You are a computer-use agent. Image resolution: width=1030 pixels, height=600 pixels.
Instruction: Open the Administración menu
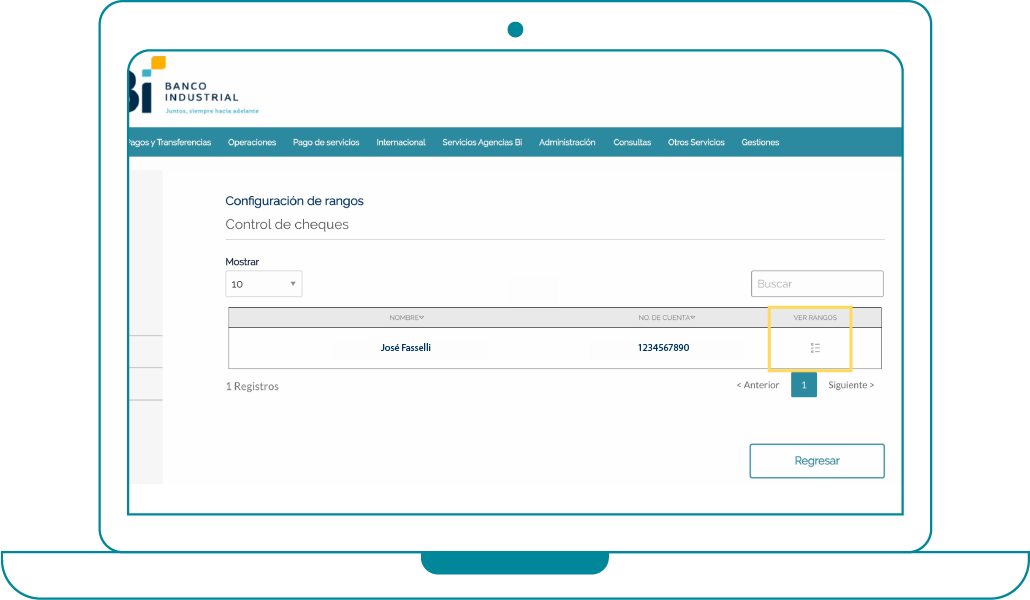[567, 142]
